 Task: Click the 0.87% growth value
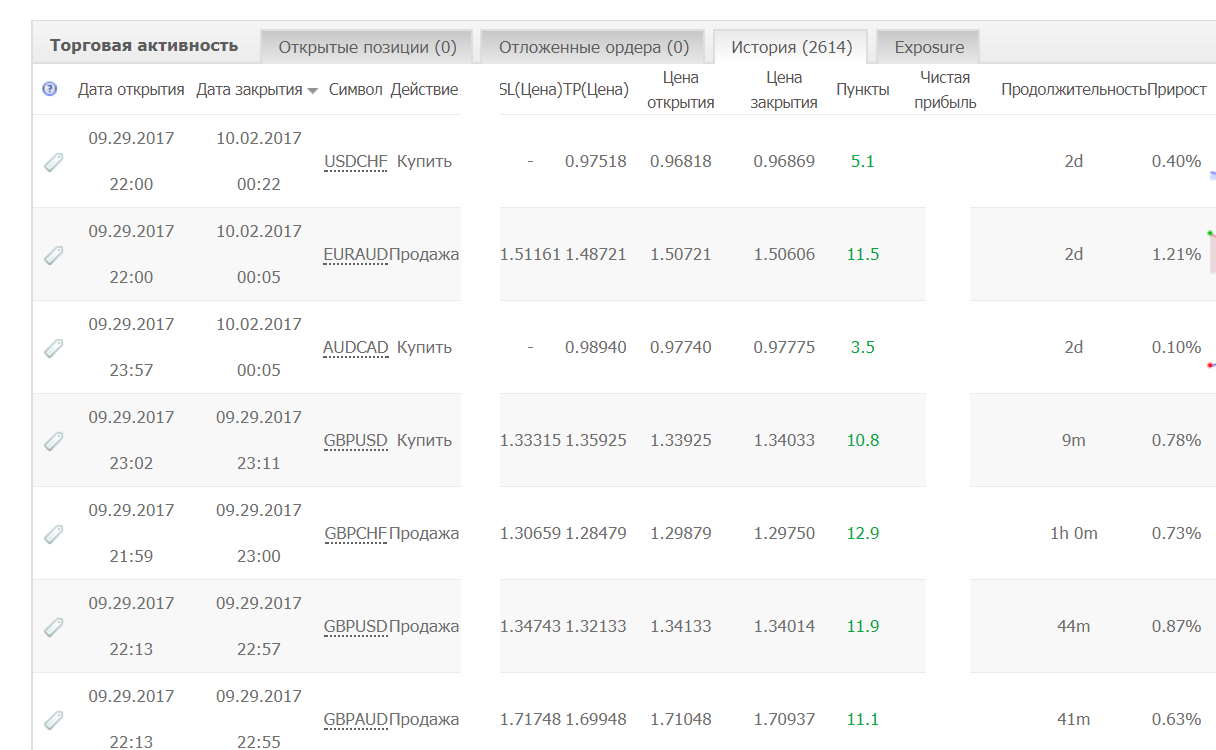pyautogui.click(x=1177, y=626)
